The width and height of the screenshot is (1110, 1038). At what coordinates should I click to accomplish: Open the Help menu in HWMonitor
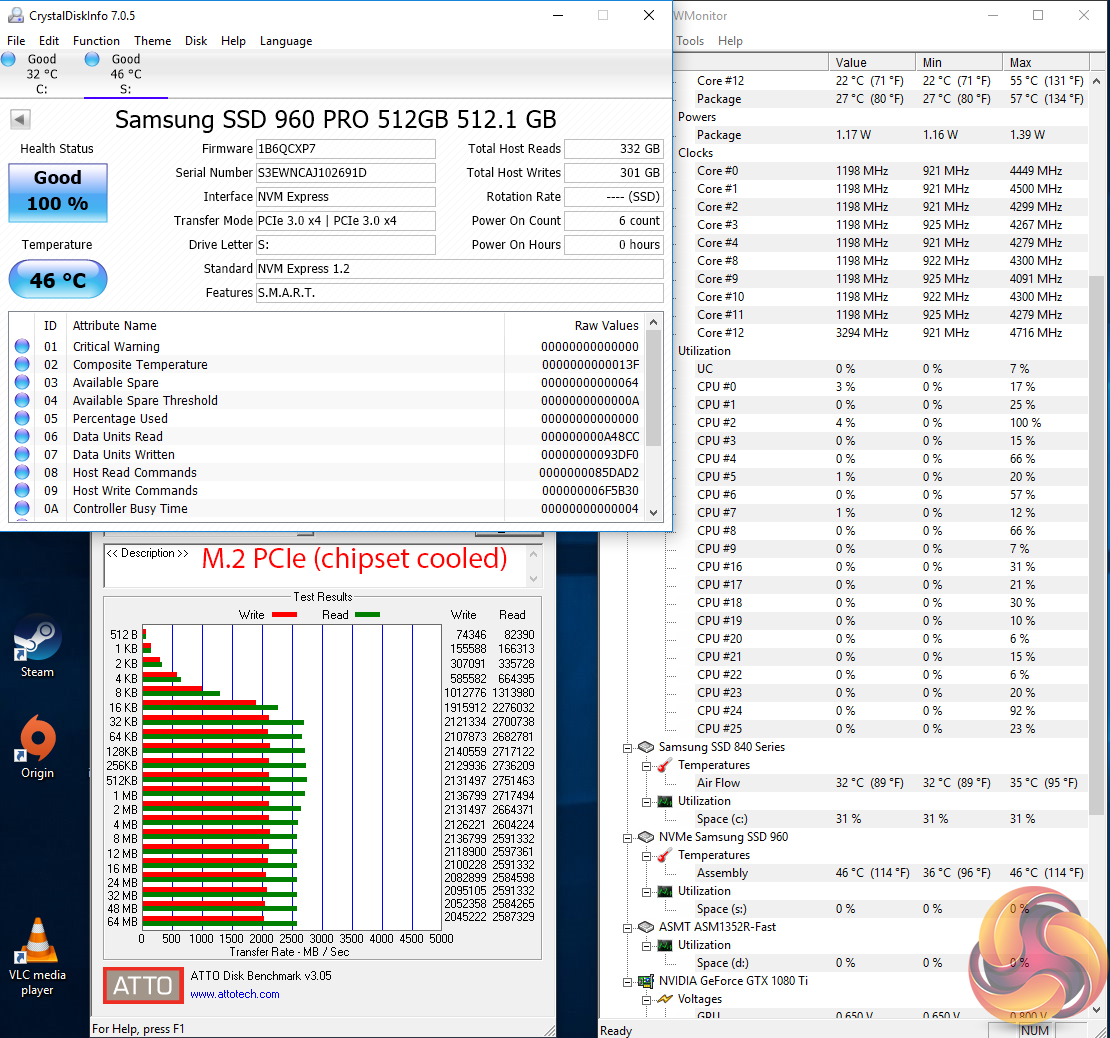coord(730,41)
